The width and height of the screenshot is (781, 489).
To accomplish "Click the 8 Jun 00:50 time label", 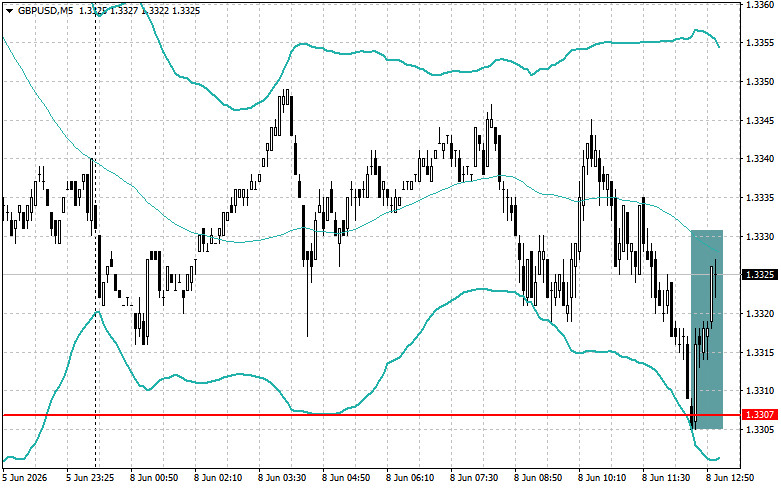I will [154, 478].
